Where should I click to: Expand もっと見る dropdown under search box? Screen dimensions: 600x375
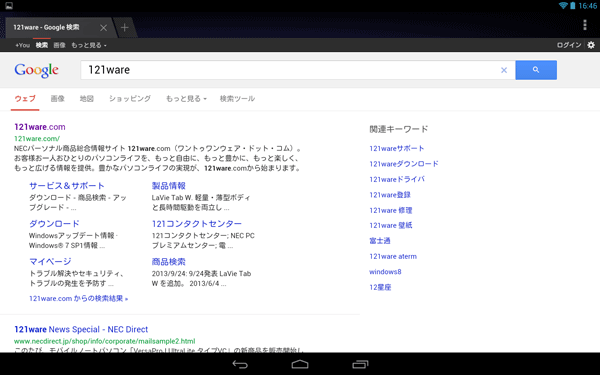coord(186,99)
